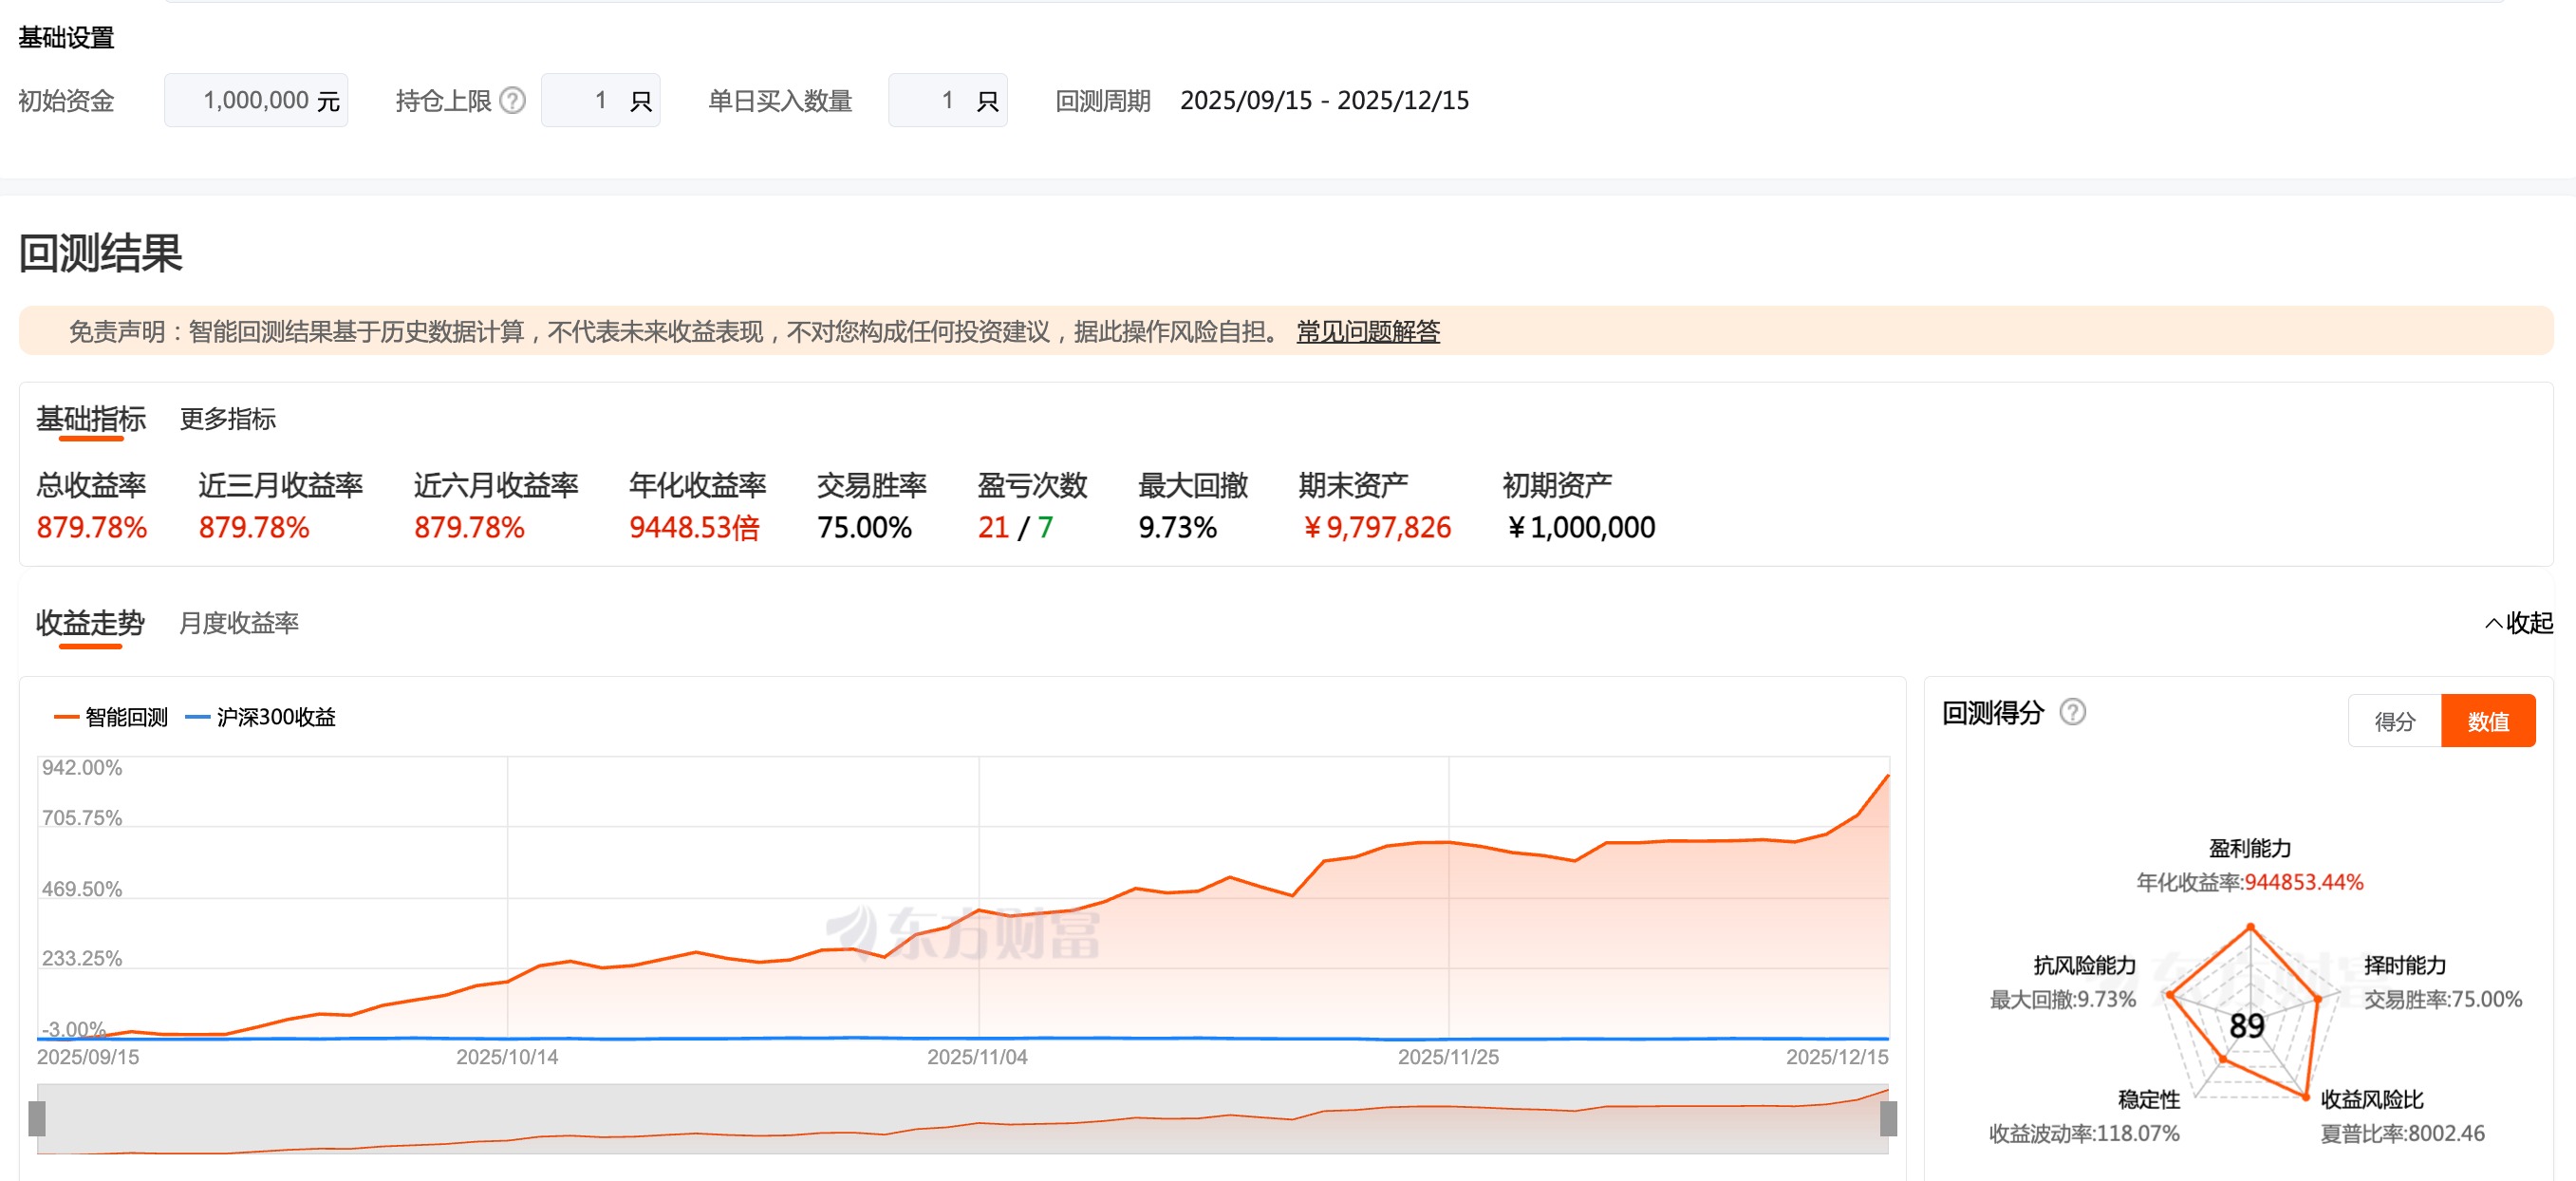Click help icon beside 持仓上限
The height and width of the screenshot is (1181, 2576).
click(x=512, y=101)
